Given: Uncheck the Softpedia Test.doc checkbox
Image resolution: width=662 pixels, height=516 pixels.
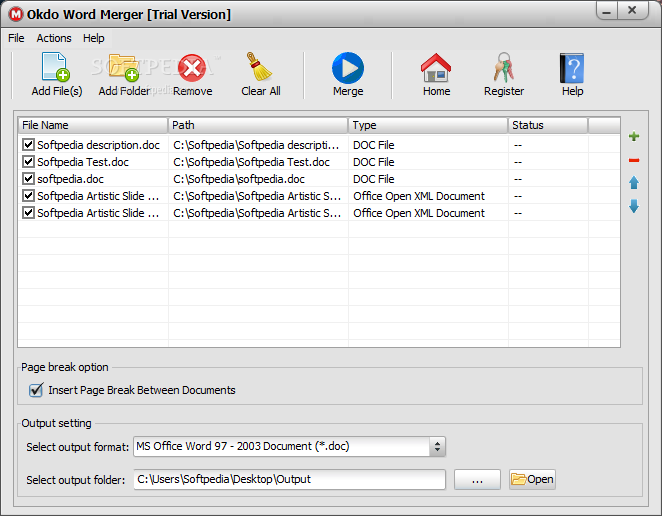Looking at the screenshot, I should pyautogui.click(x=28, y=162).
